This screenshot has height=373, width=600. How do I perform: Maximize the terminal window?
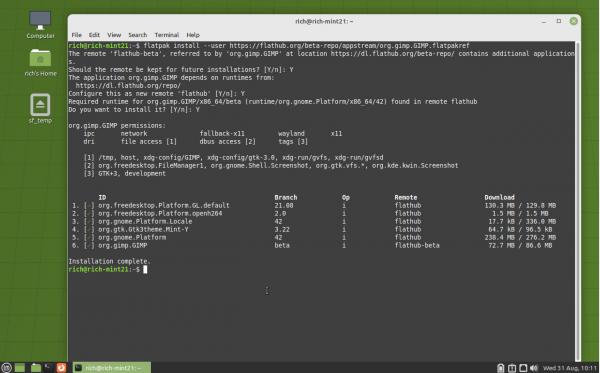tap(559, 21)
